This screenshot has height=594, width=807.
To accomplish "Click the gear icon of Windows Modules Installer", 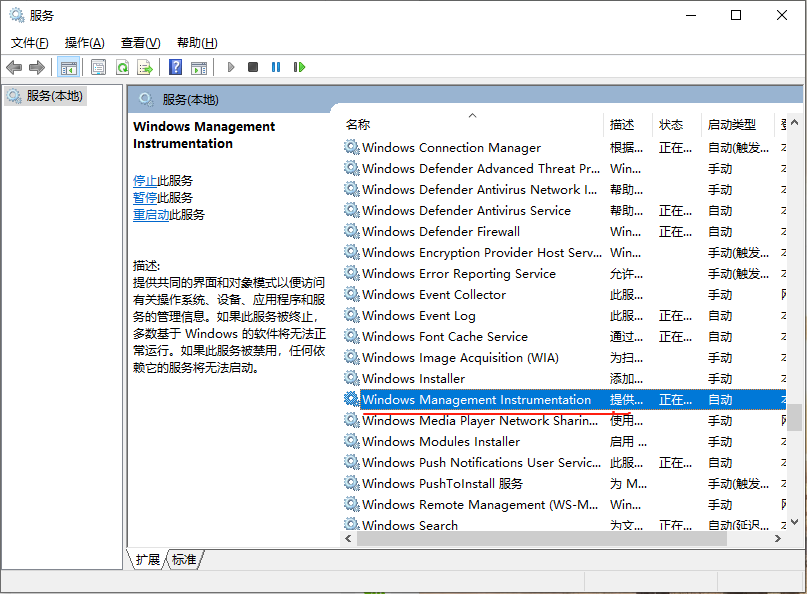I will (x=352, y=441).
